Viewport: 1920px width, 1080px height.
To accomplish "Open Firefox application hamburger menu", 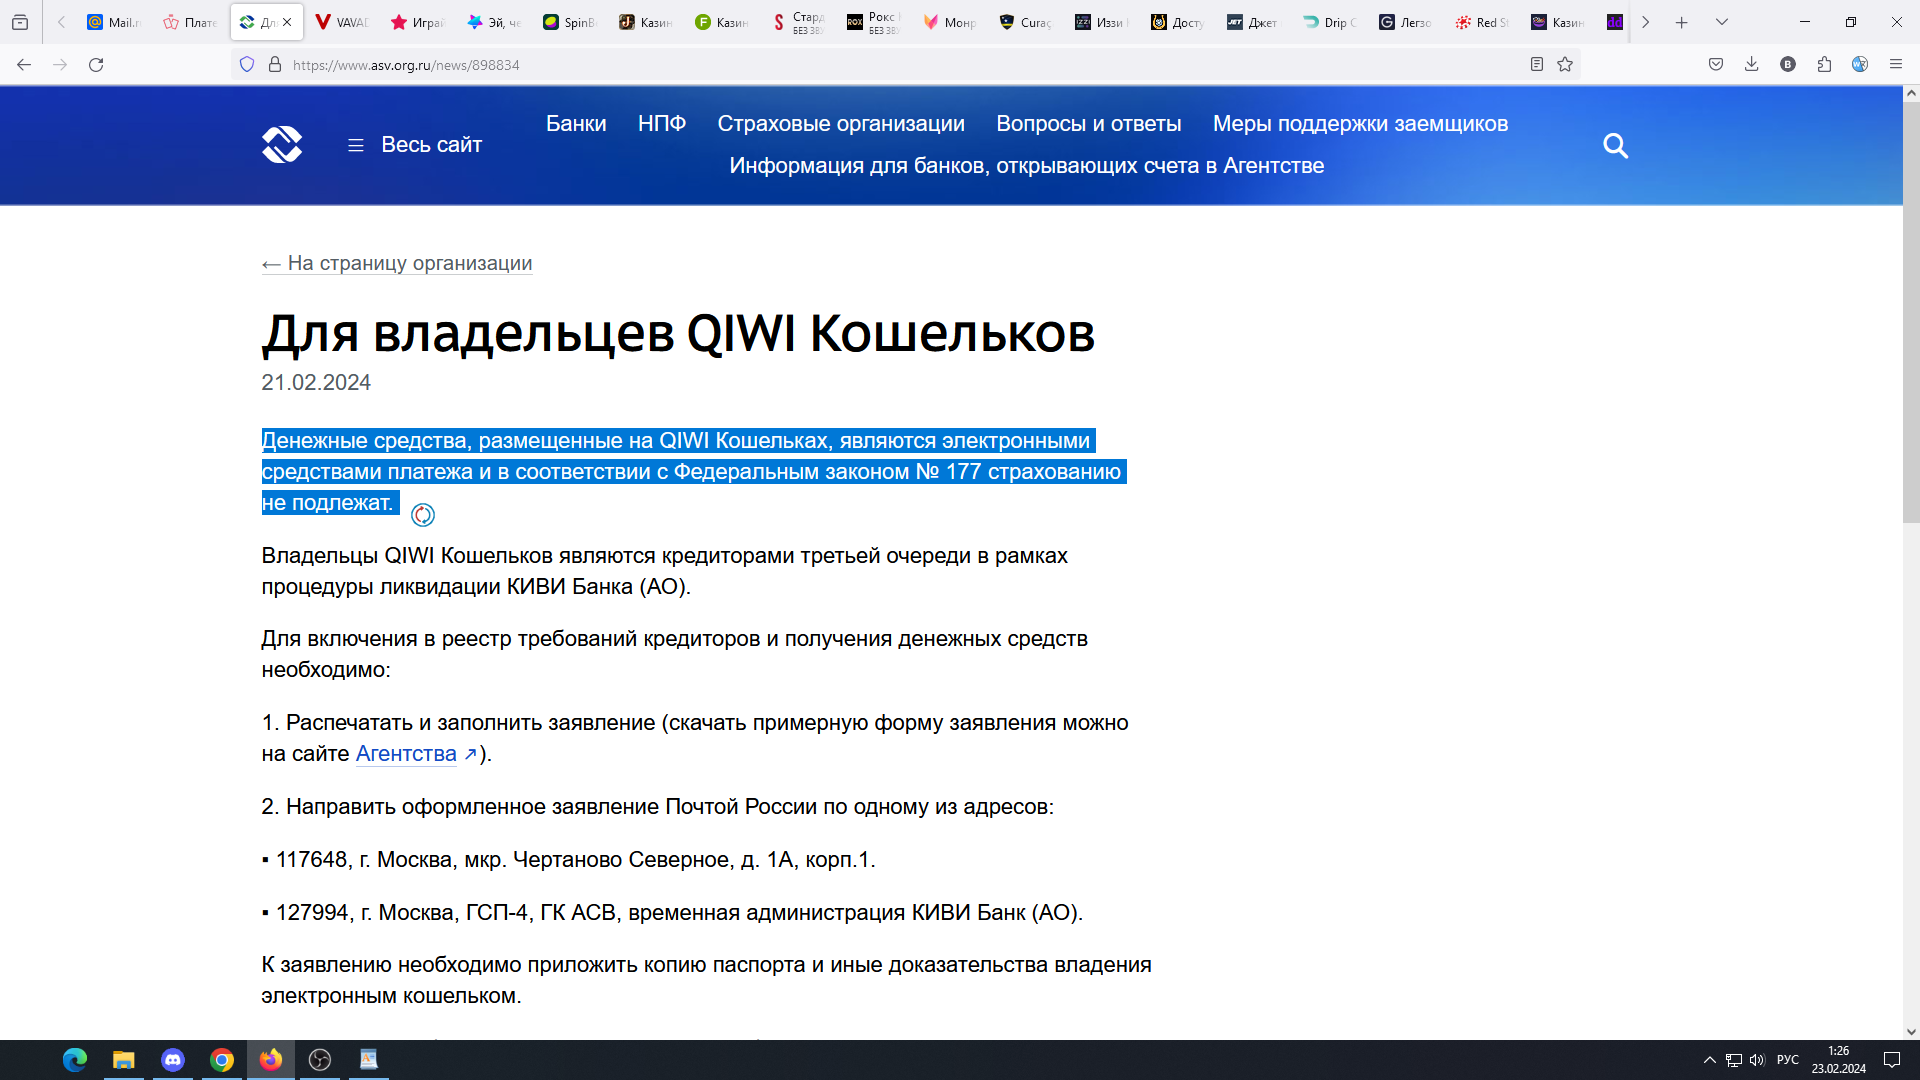I will click(x=1895, y=65).
